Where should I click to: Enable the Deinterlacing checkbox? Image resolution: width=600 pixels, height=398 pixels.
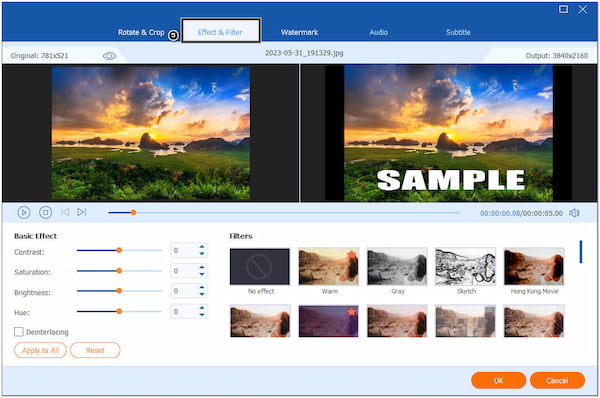pos(19,332)
